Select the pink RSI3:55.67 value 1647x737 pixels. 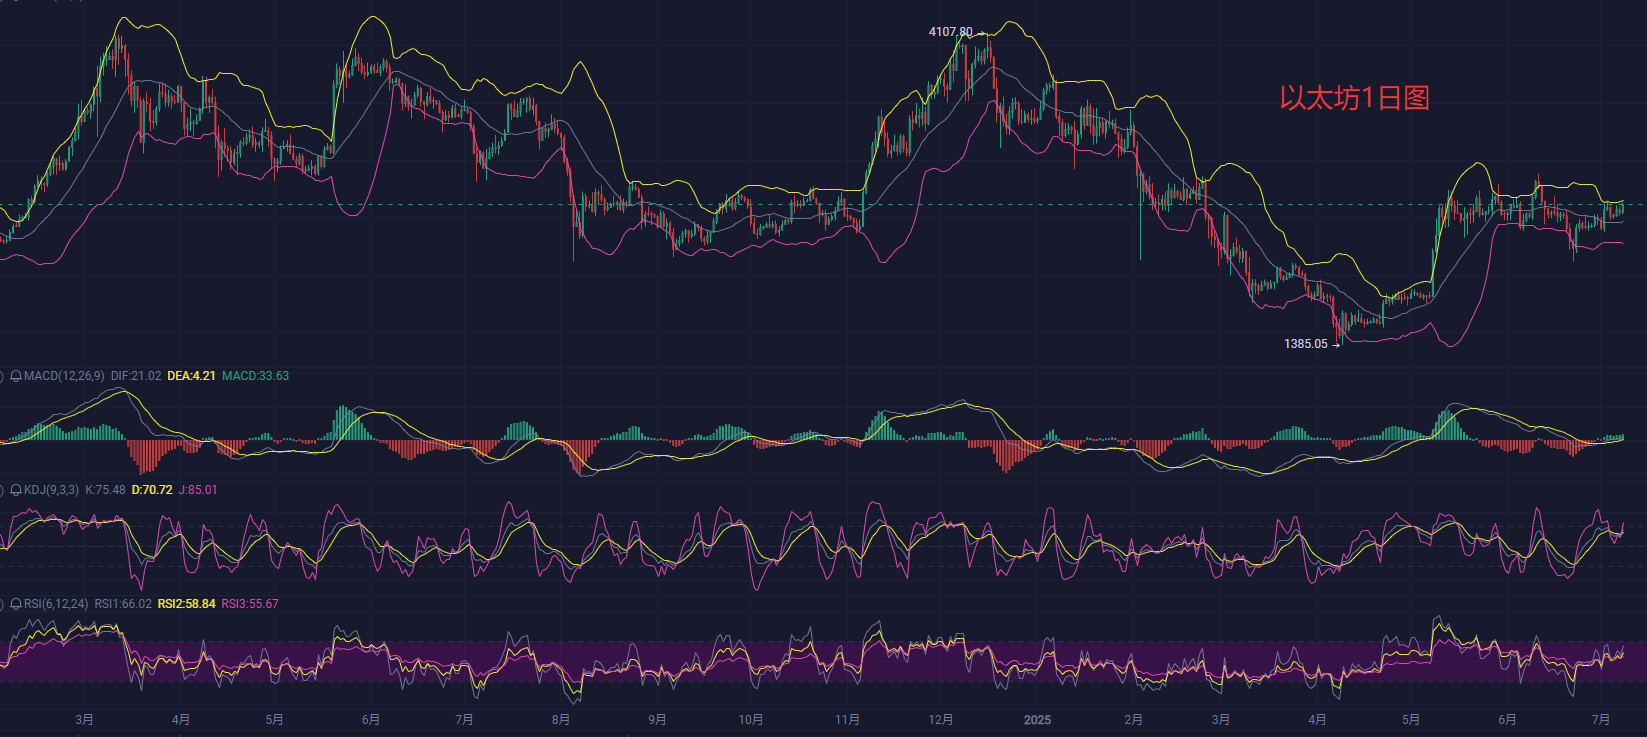point(250,604)
